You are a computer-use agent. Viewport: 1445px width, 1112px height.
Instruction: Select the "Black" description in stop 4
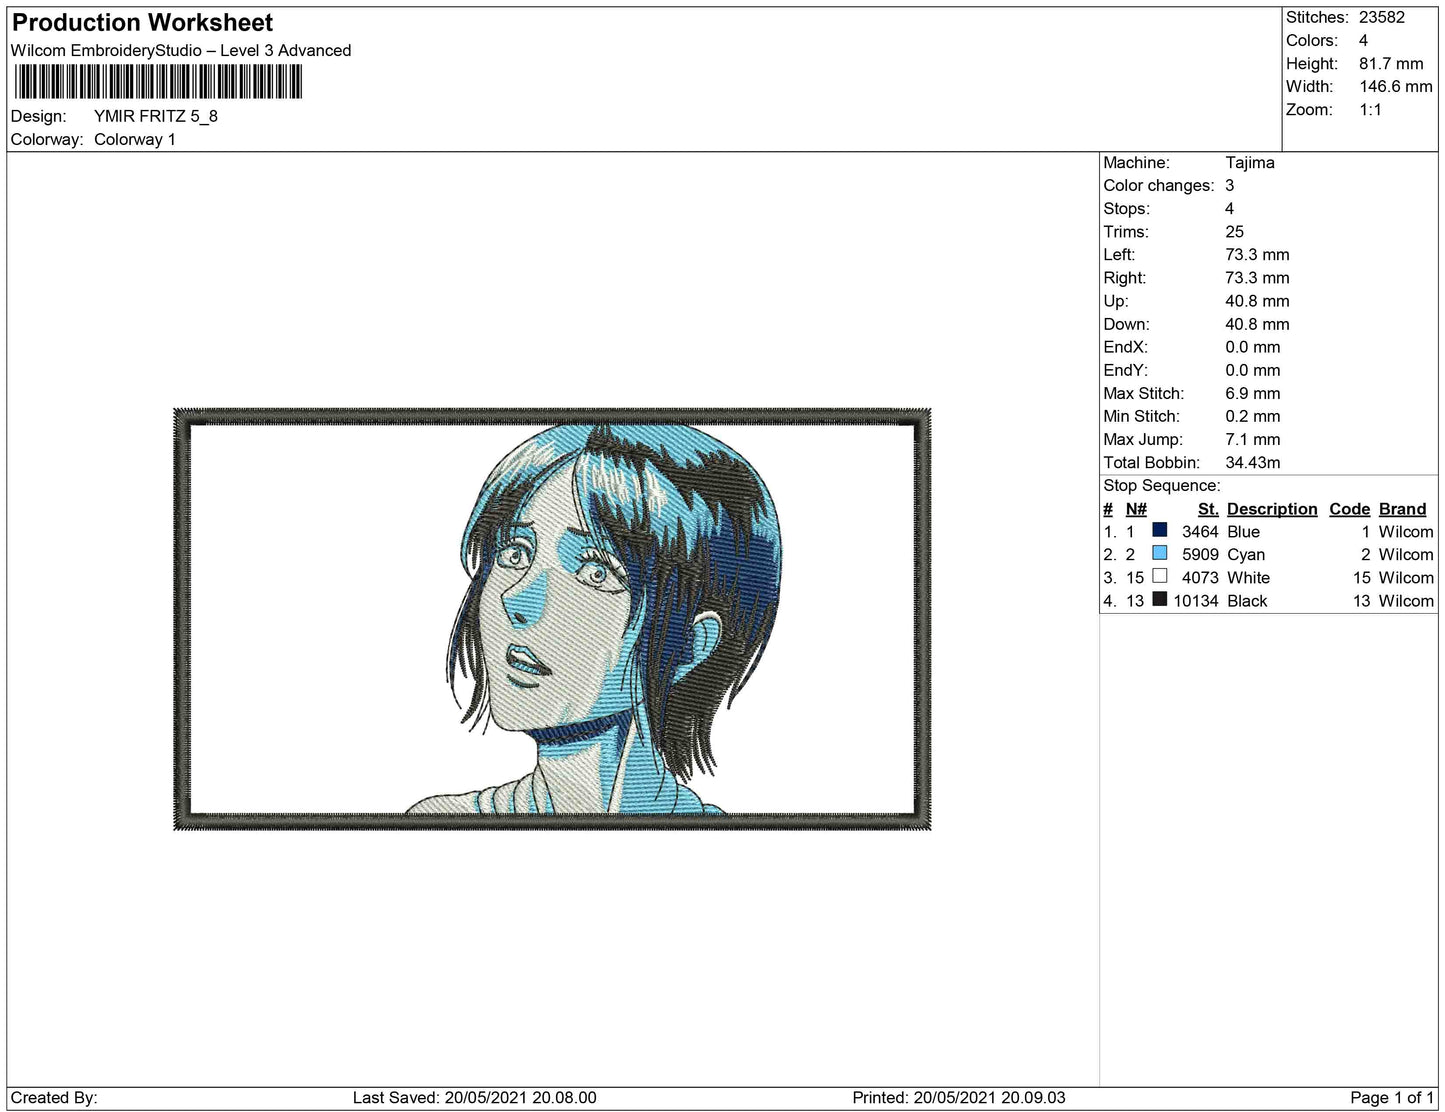pos(1247,600)
